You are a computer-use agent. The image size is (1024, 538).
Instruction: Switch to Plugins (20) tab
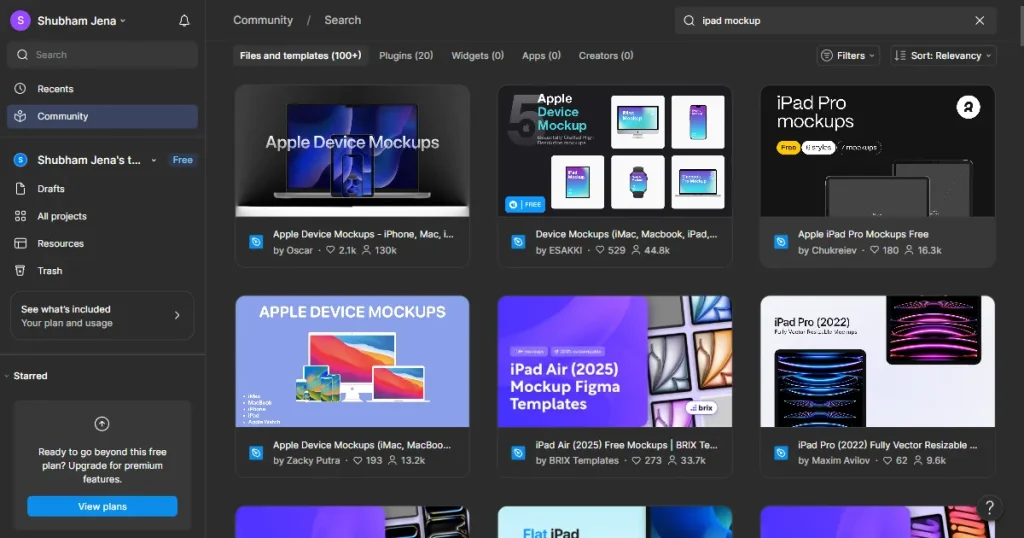point(406,55)
